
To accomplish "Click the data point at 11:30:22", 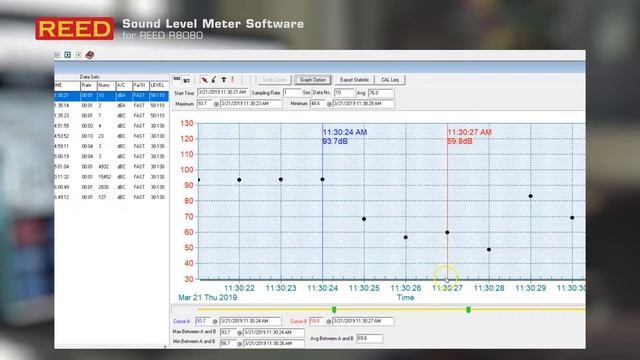I will point(239,180).
